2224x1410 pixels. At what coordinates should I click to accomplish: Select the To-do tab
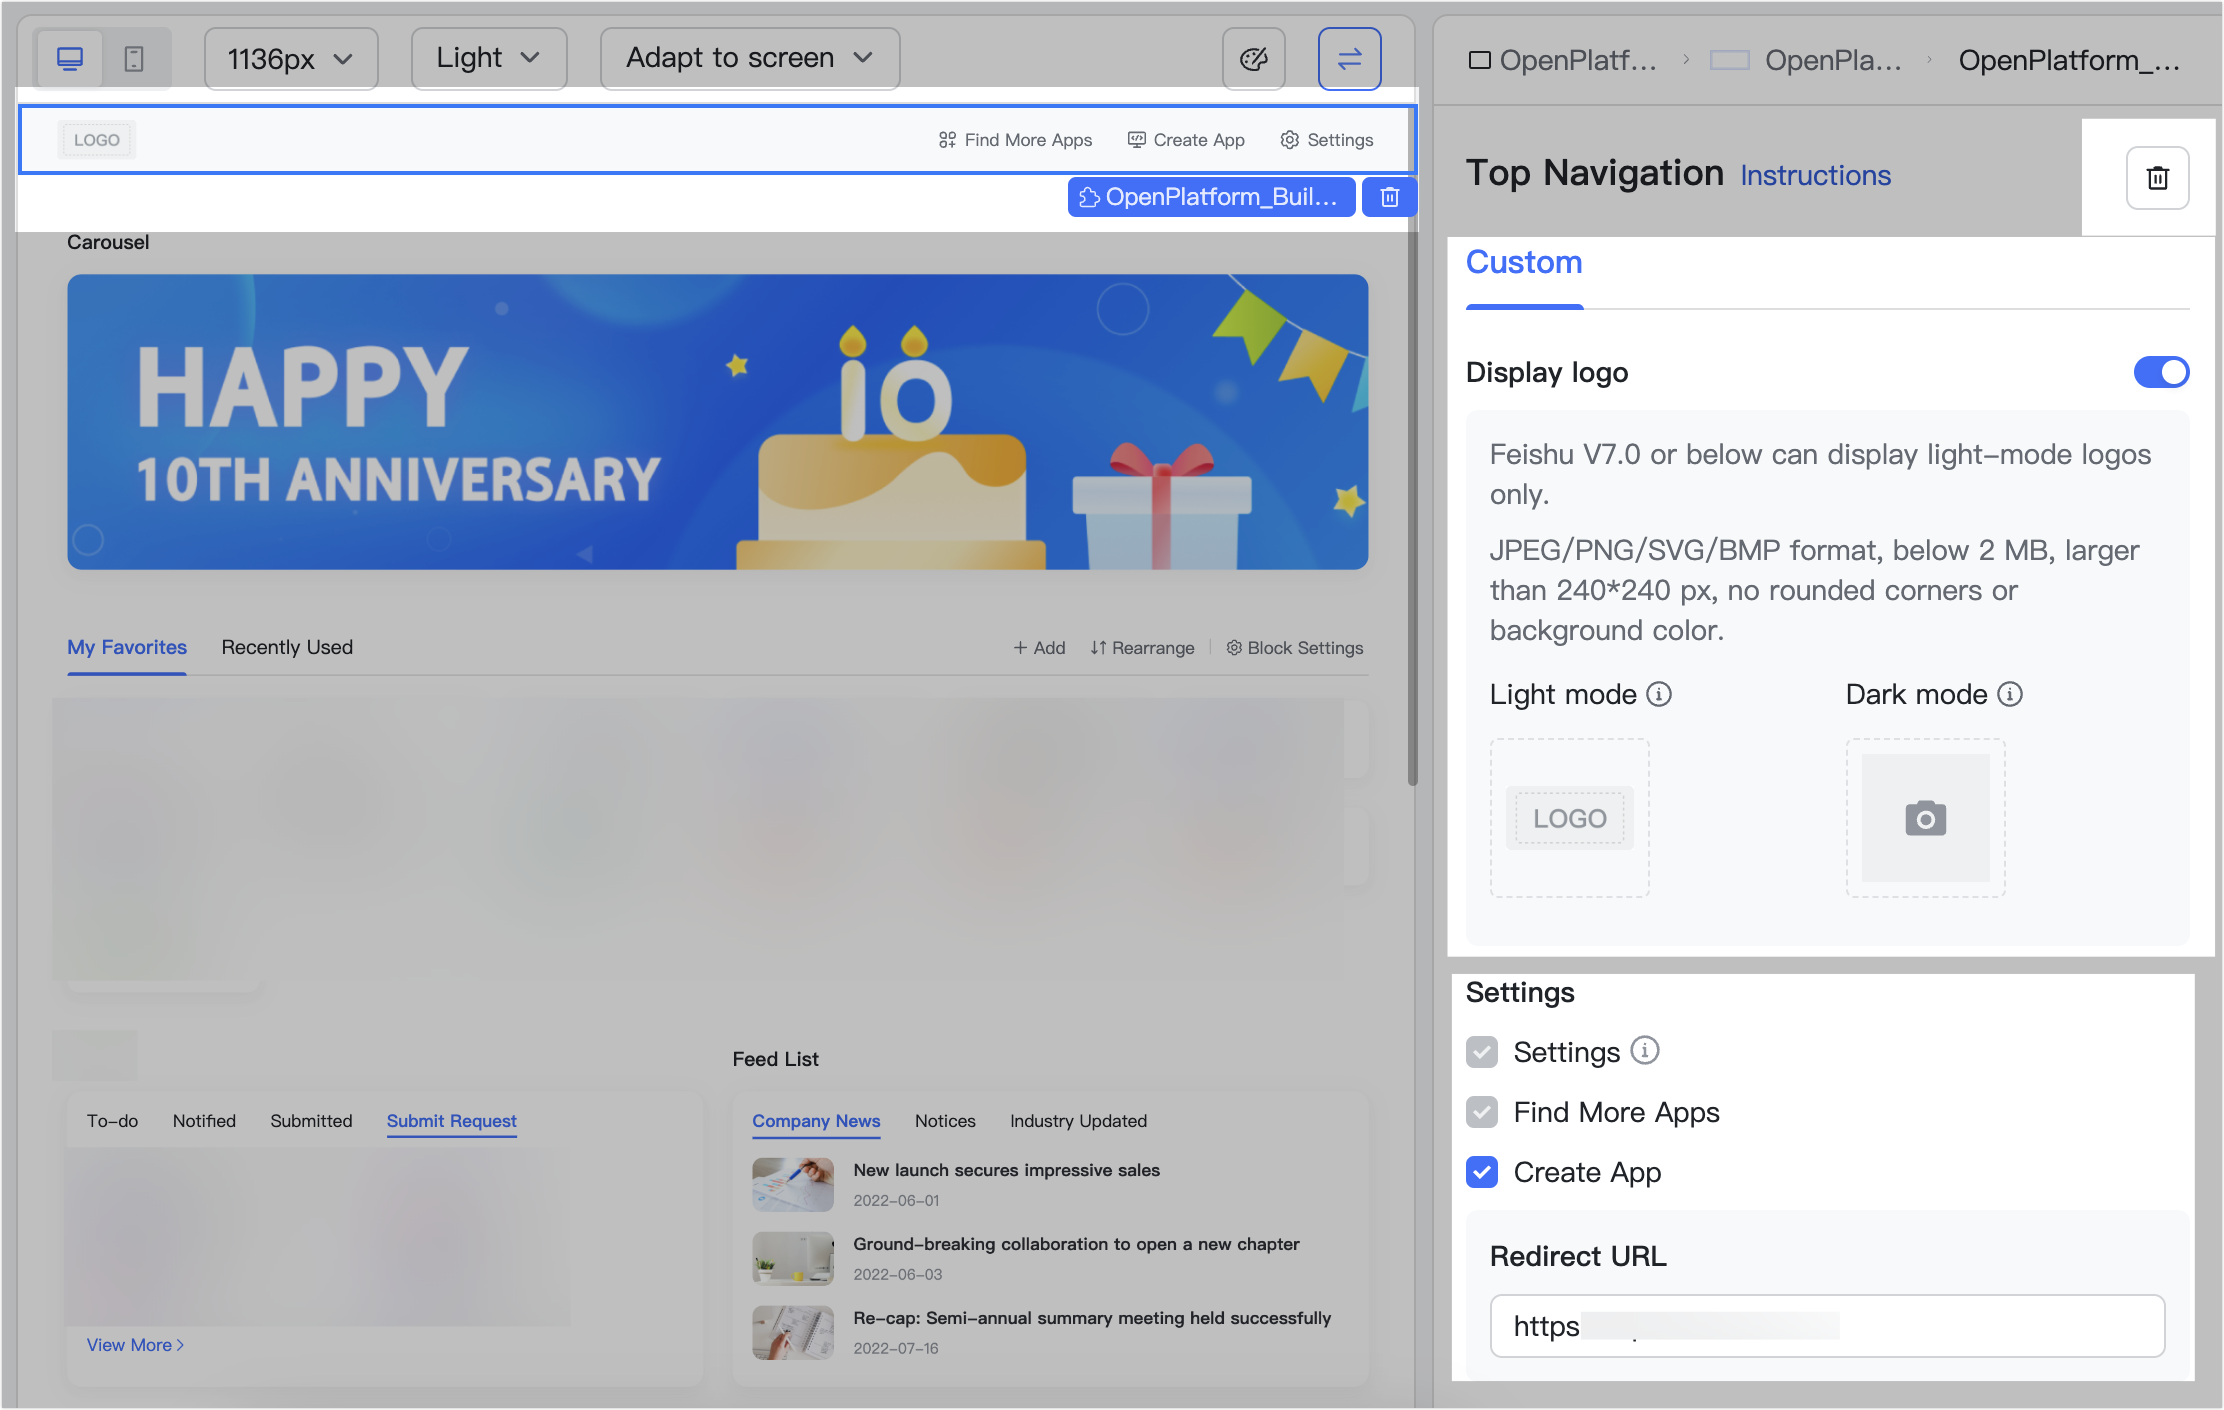point(112,1121)
